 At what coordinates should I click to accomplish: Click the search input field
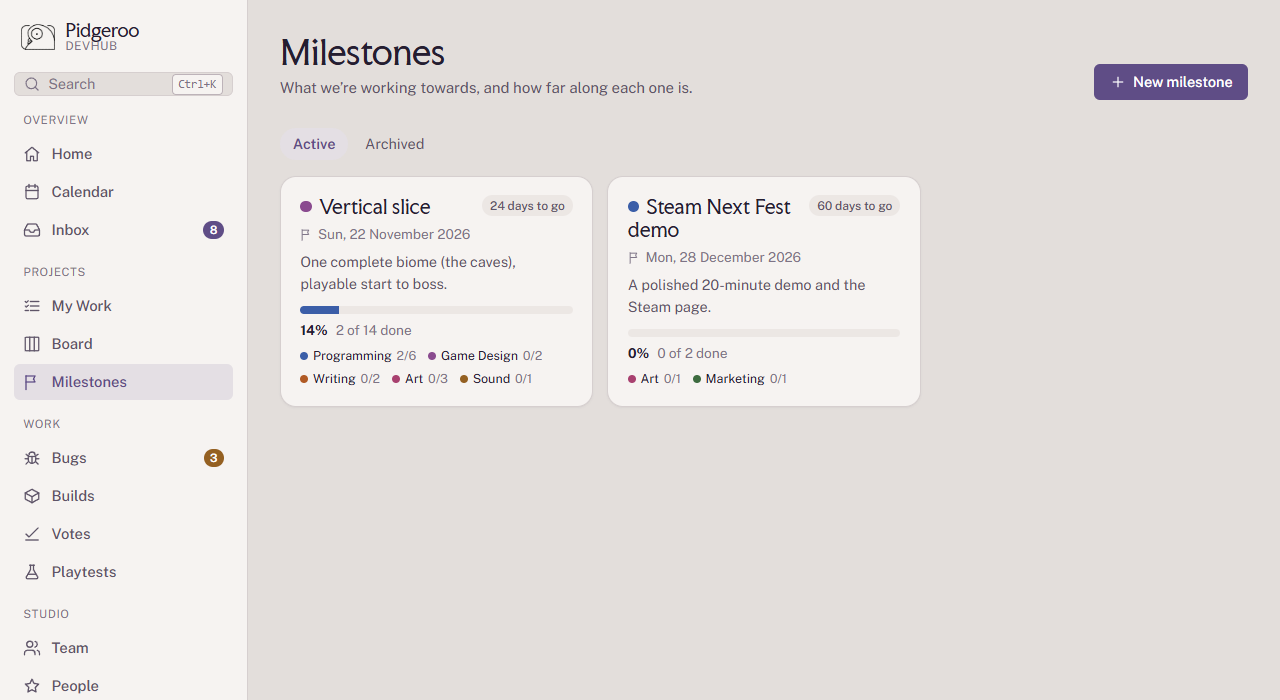(123, 84)
